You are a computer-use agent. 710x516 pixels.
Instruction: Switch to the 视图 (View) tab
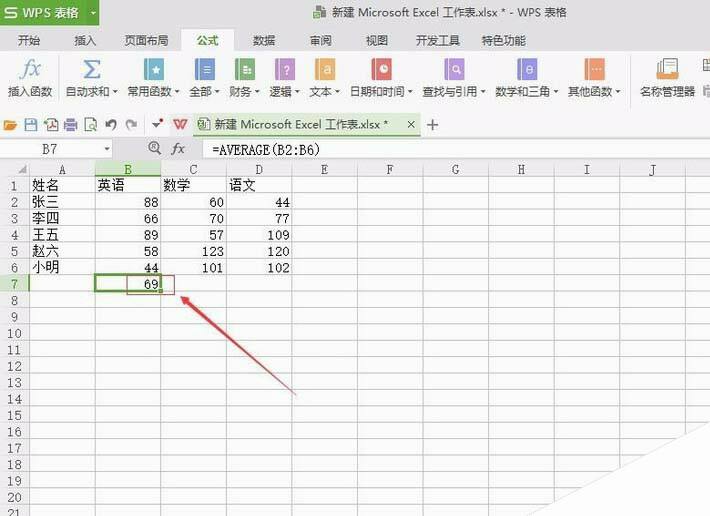click(377, 41)
